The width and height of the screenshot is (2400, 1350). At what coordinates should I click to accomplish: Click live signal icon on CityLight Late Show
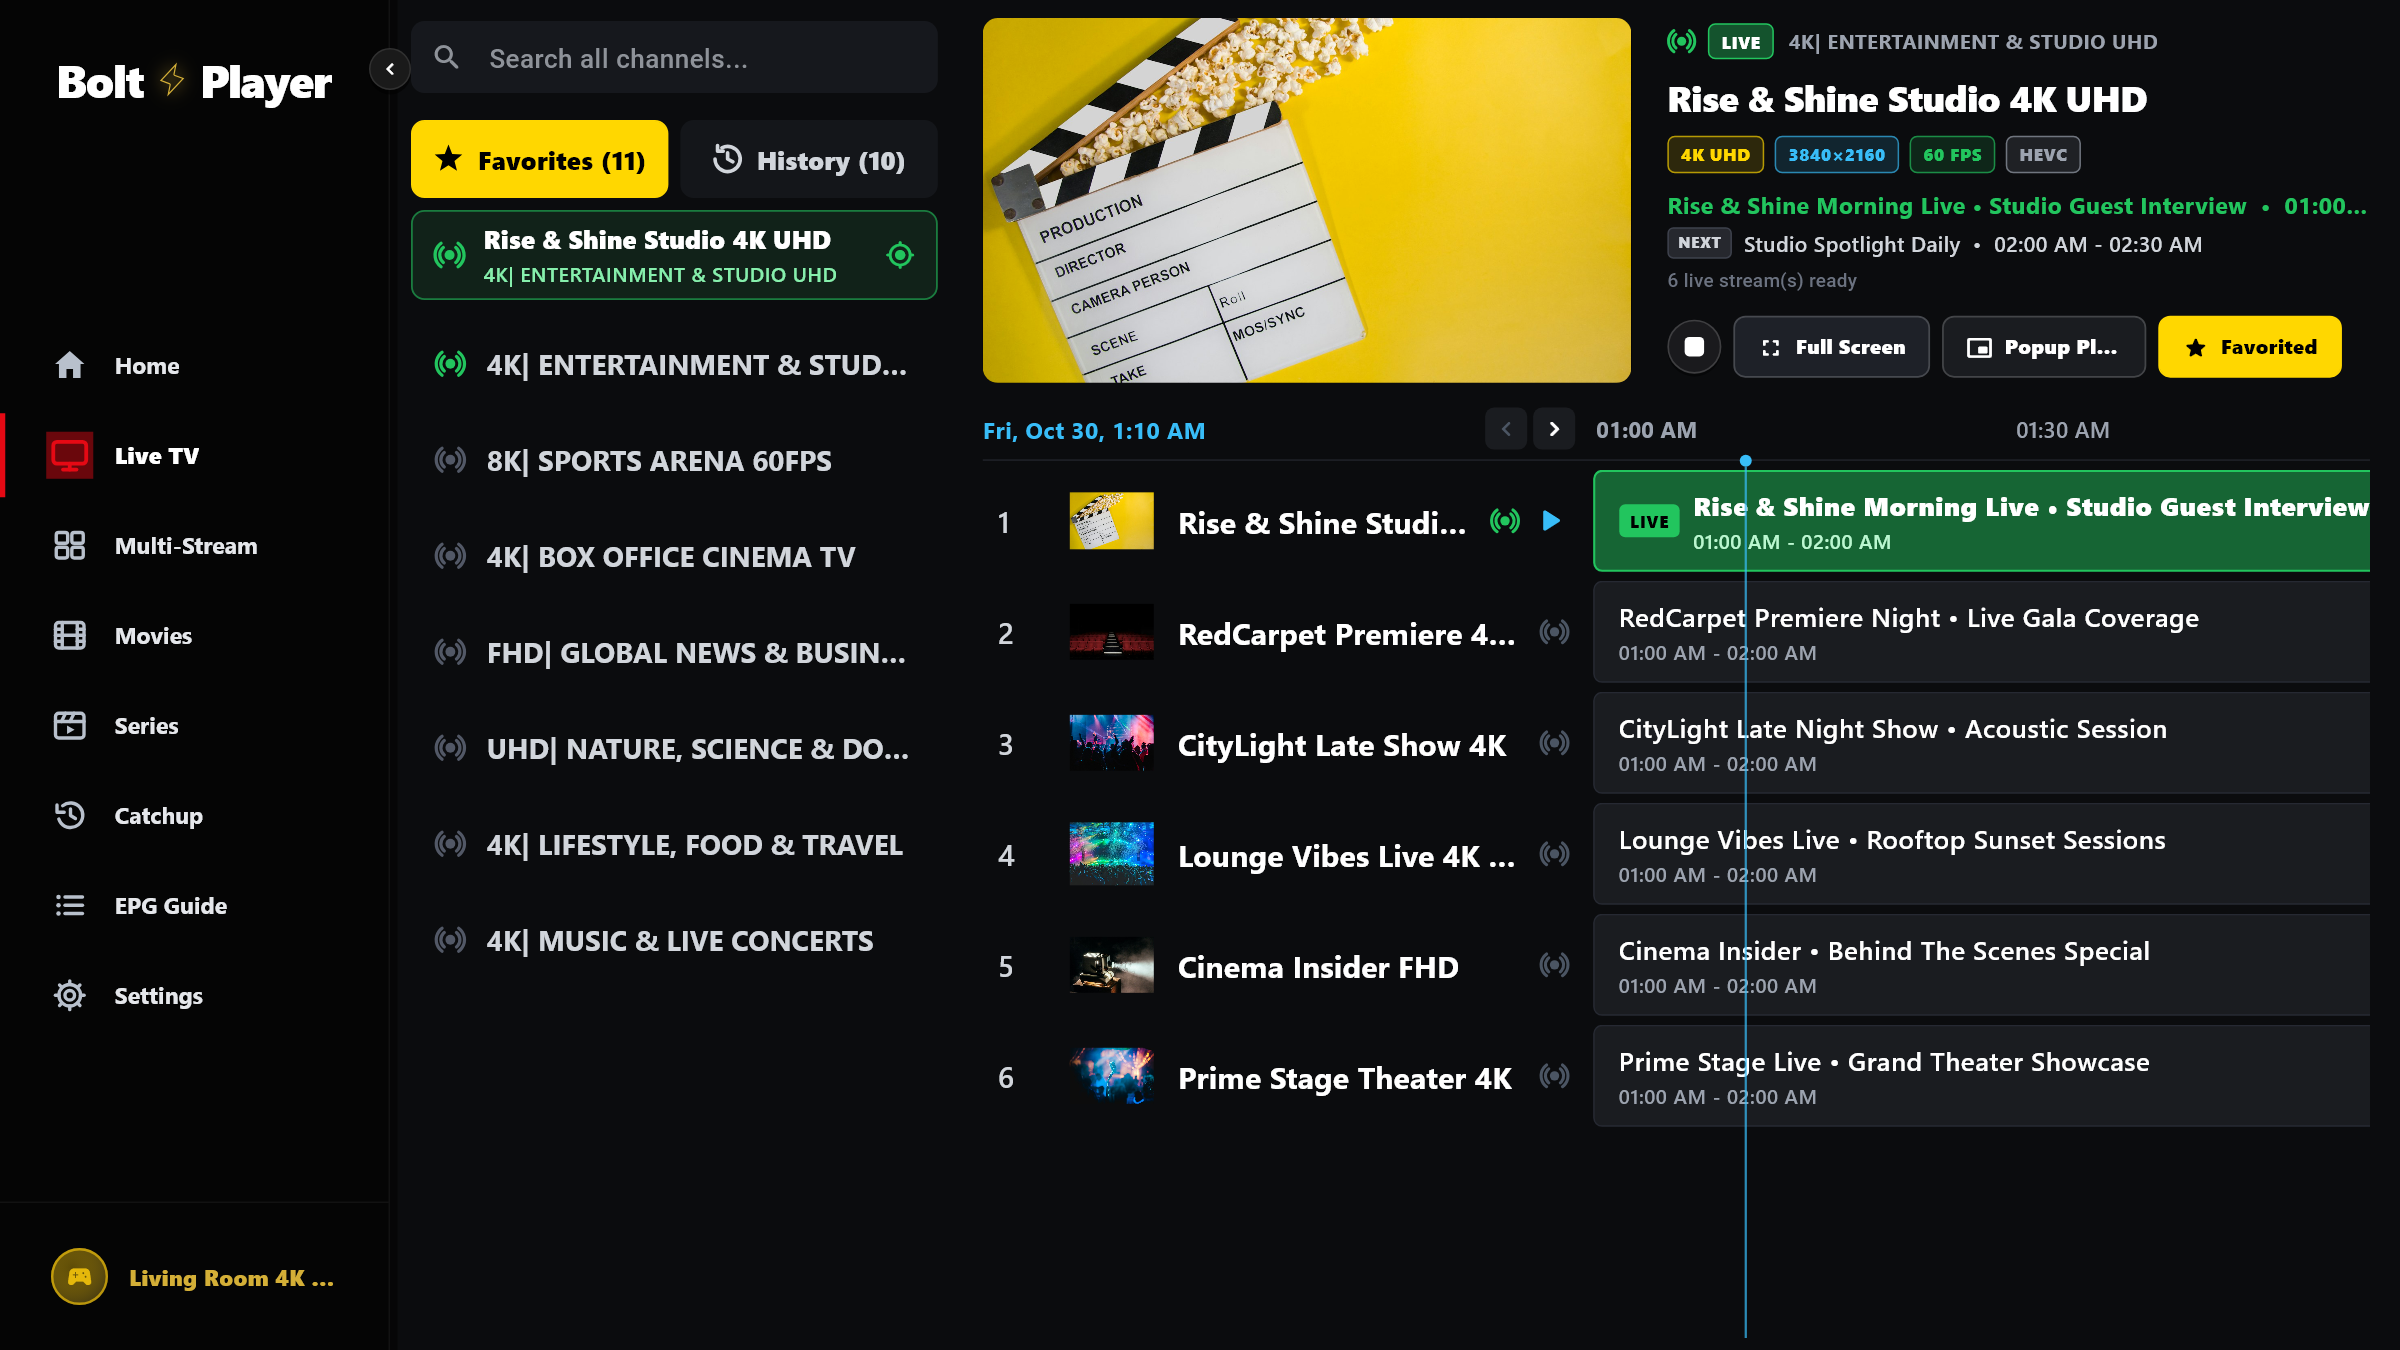coord(1554,743)
